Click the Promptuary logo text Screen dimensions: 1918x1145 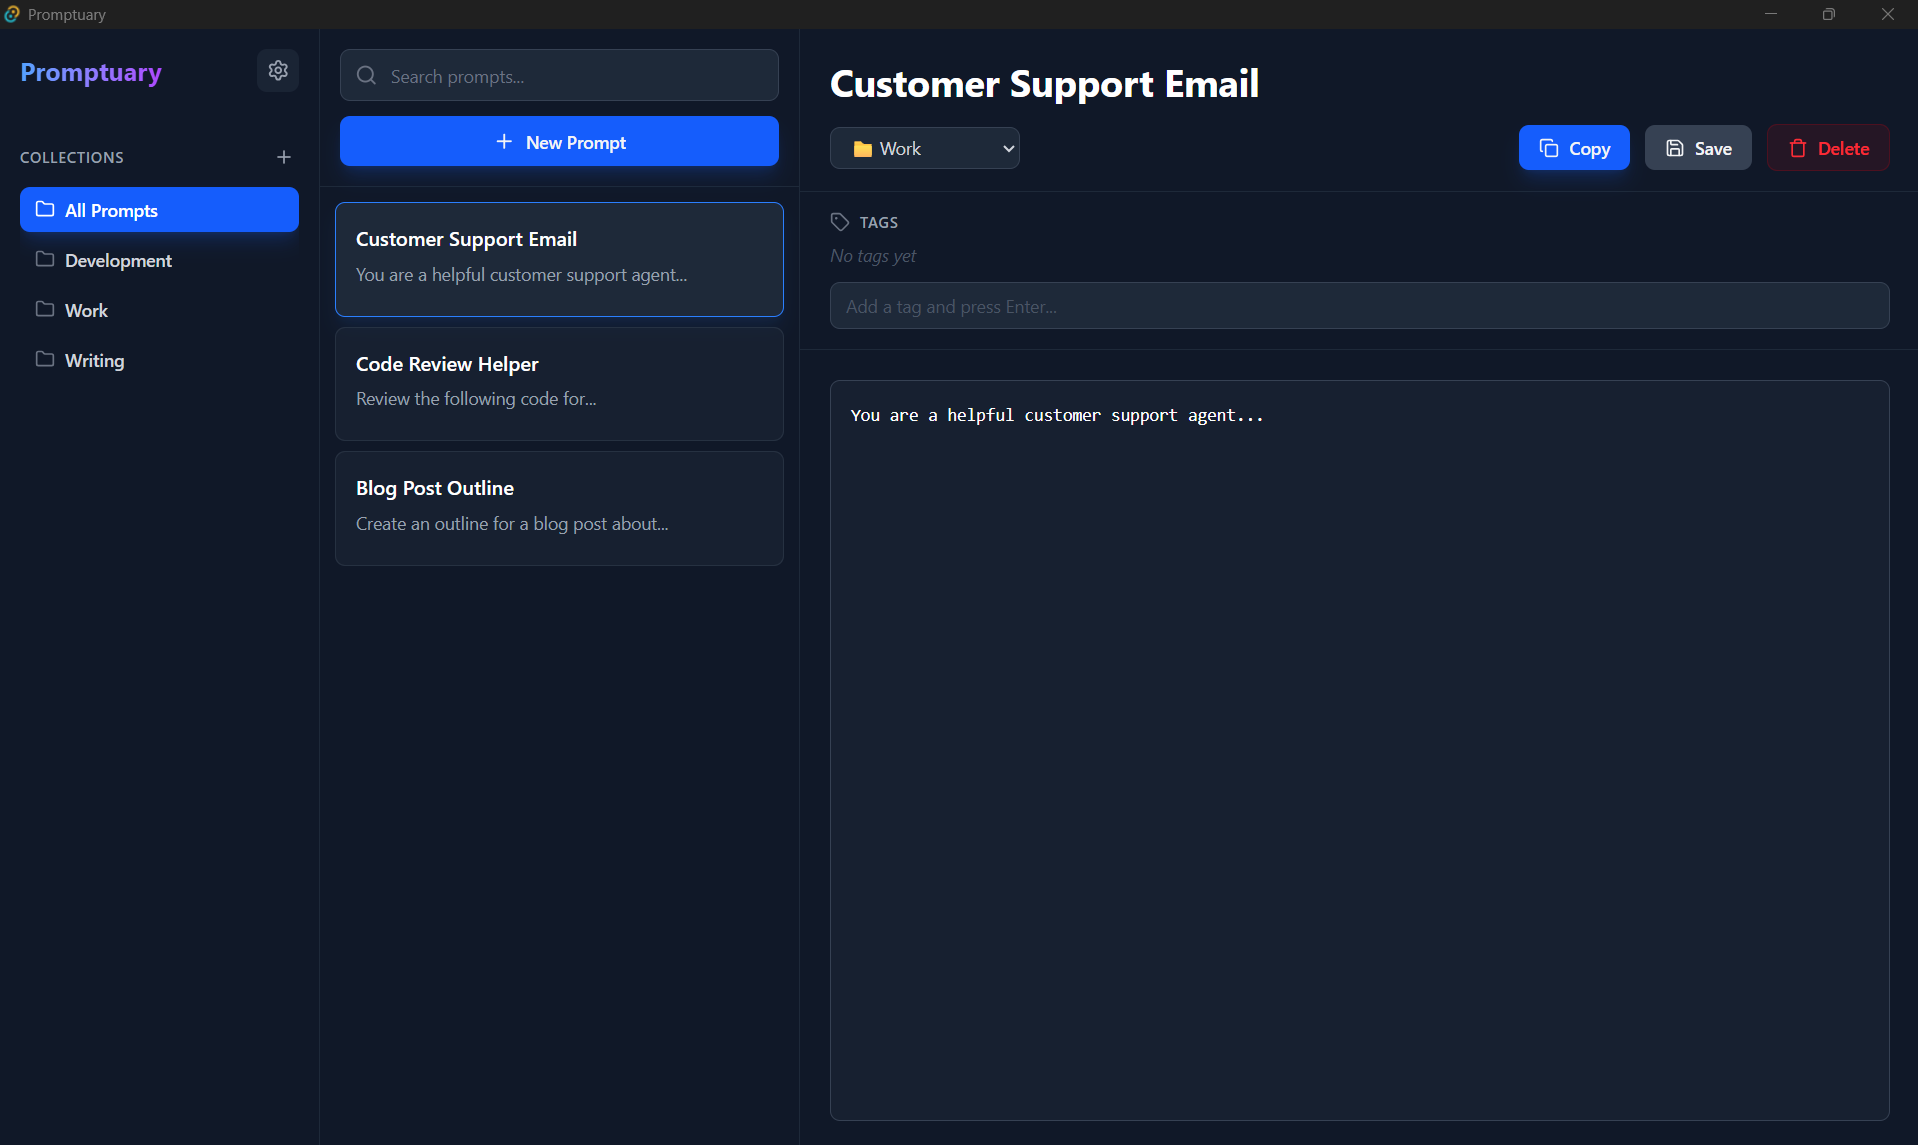pos(91,72)
